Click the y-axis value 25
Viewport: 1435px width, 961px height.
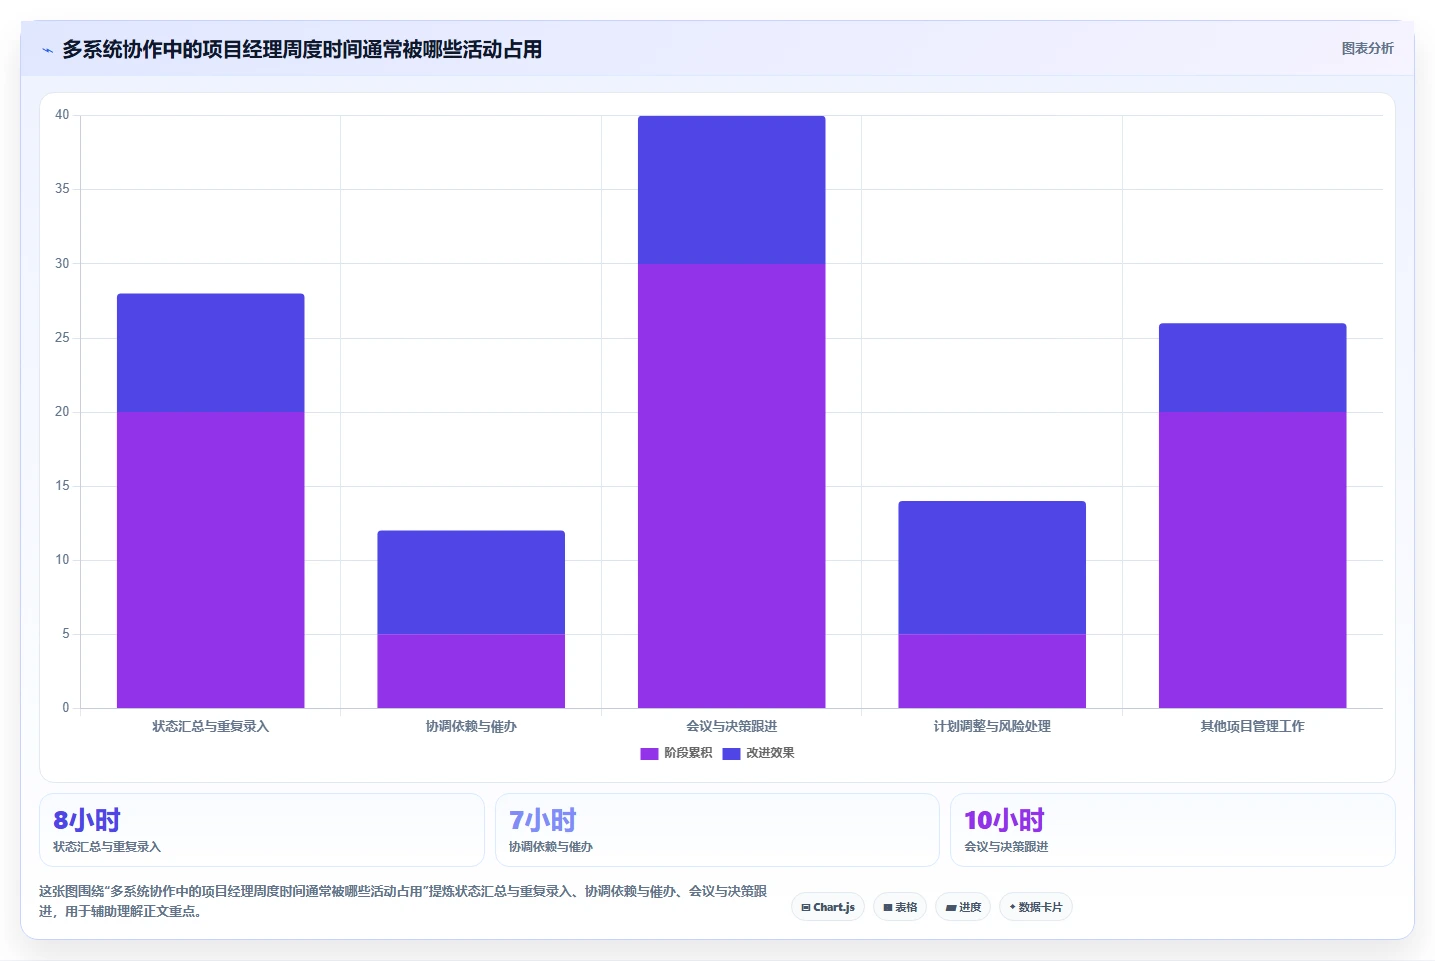click(x=62, y=338)
